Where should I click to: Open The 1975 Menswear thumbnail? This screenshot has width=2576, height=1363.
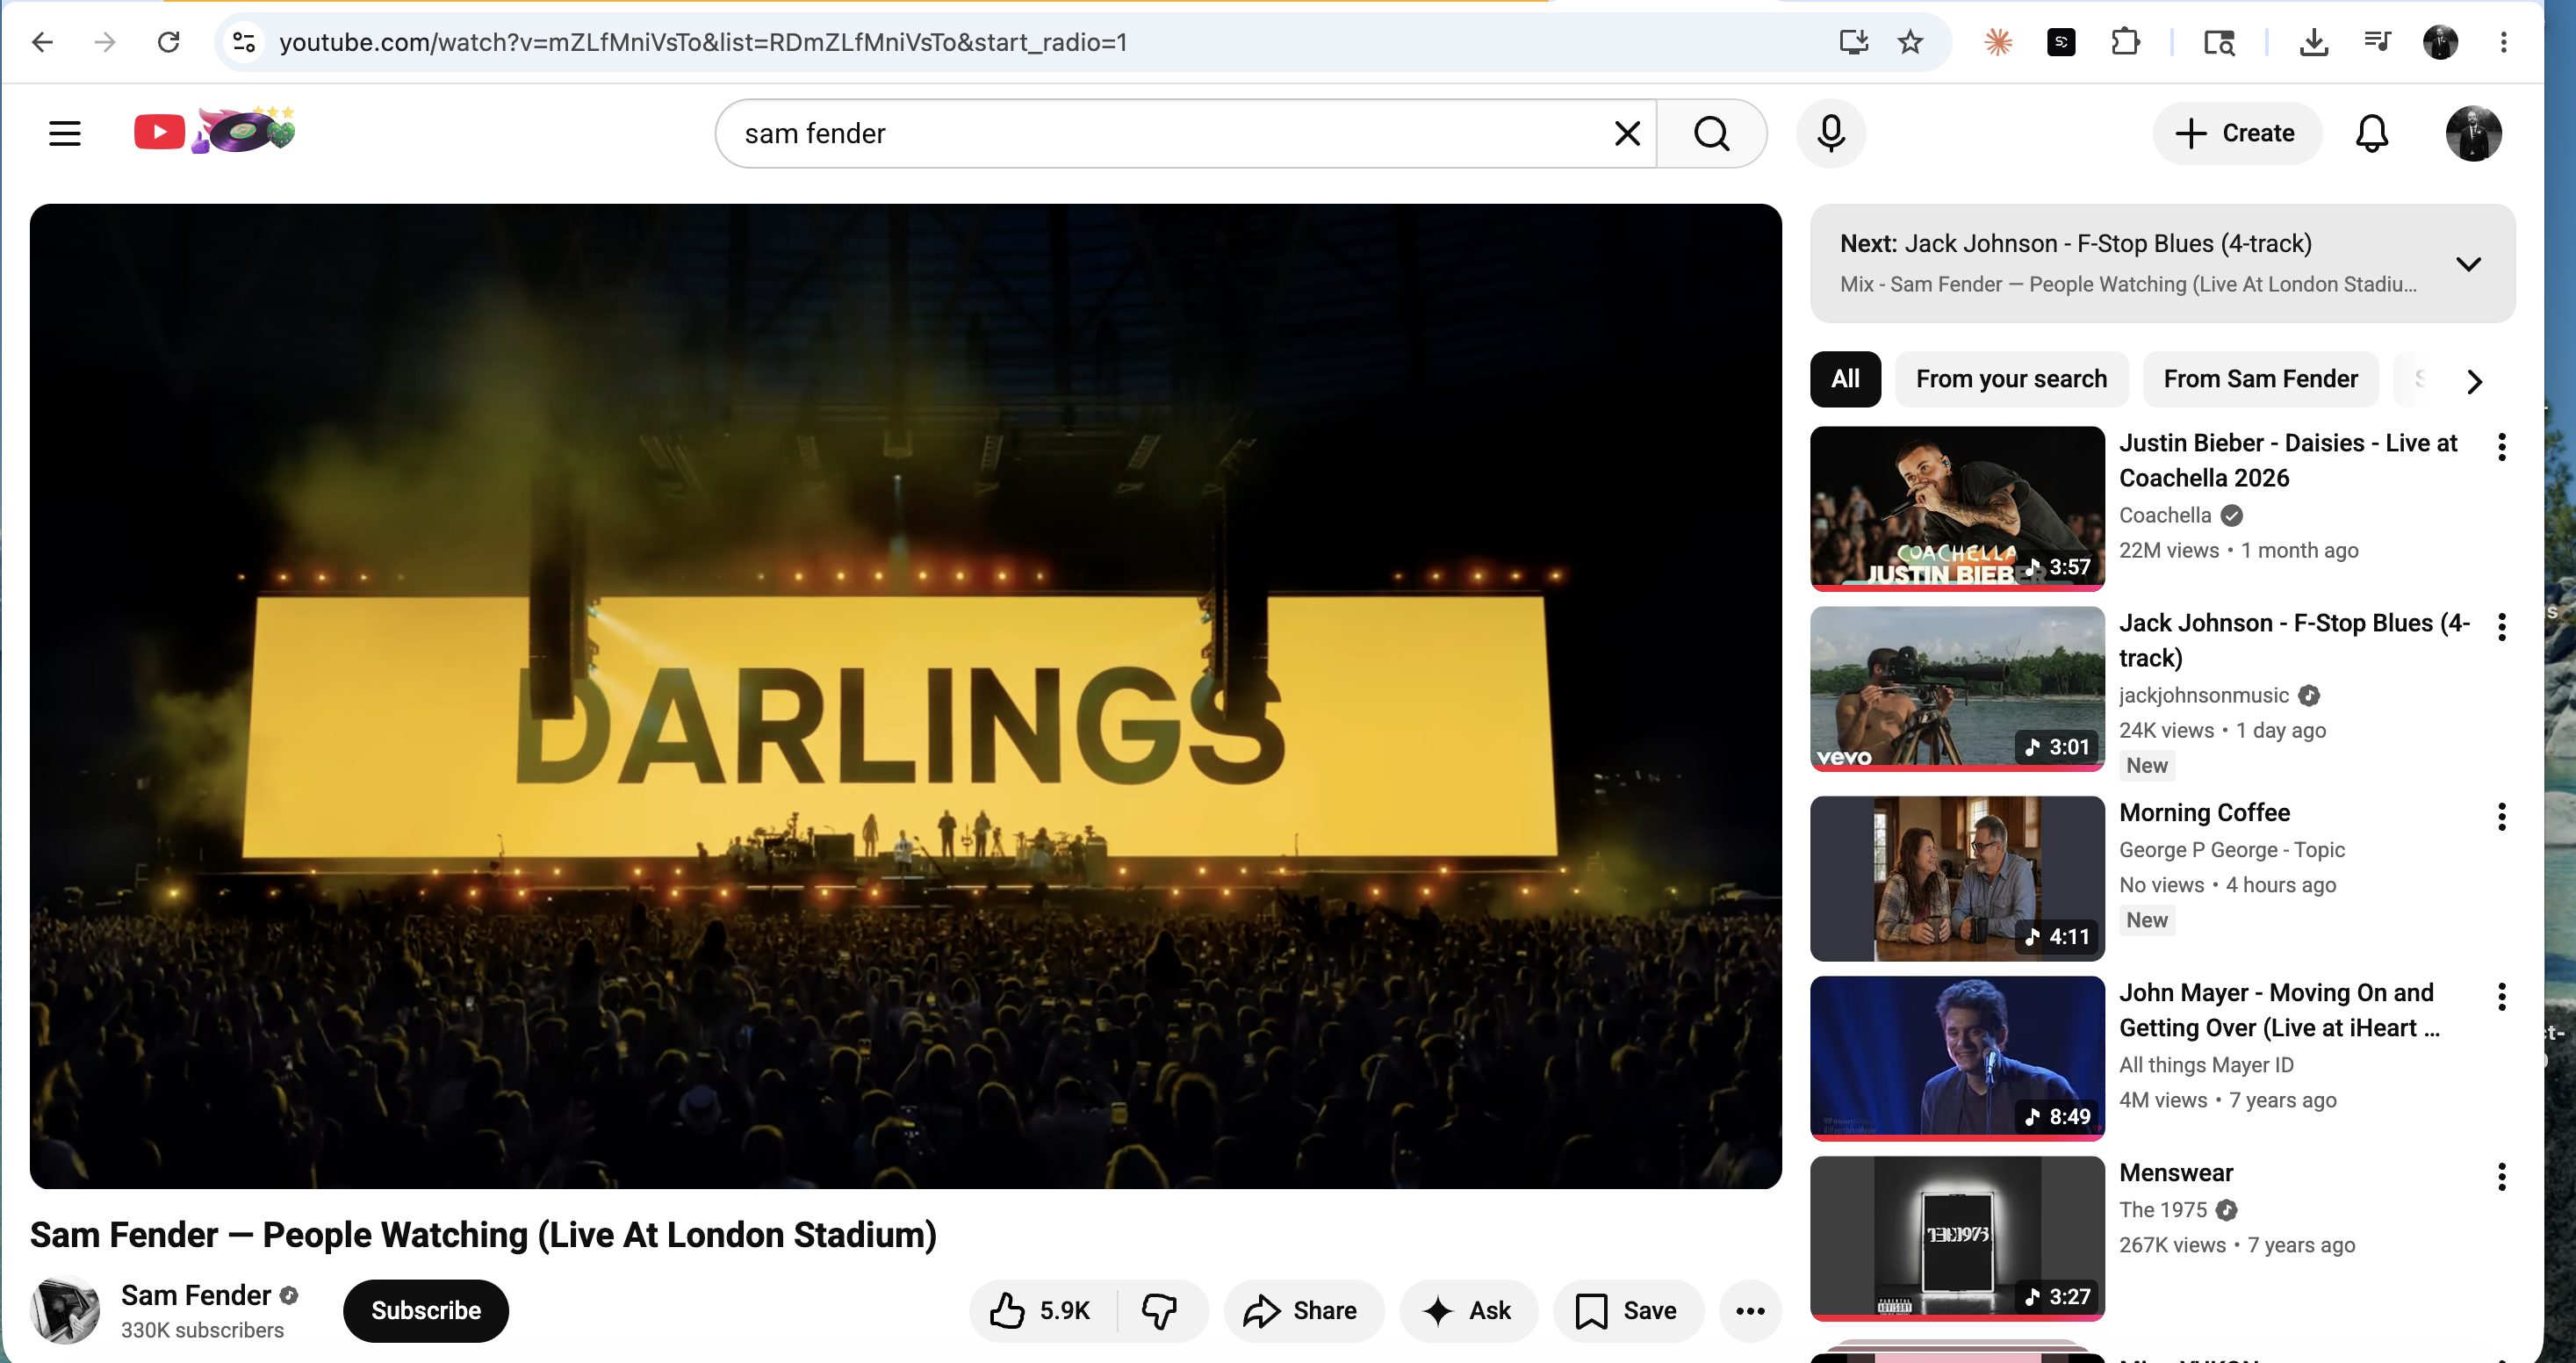1957,1238
